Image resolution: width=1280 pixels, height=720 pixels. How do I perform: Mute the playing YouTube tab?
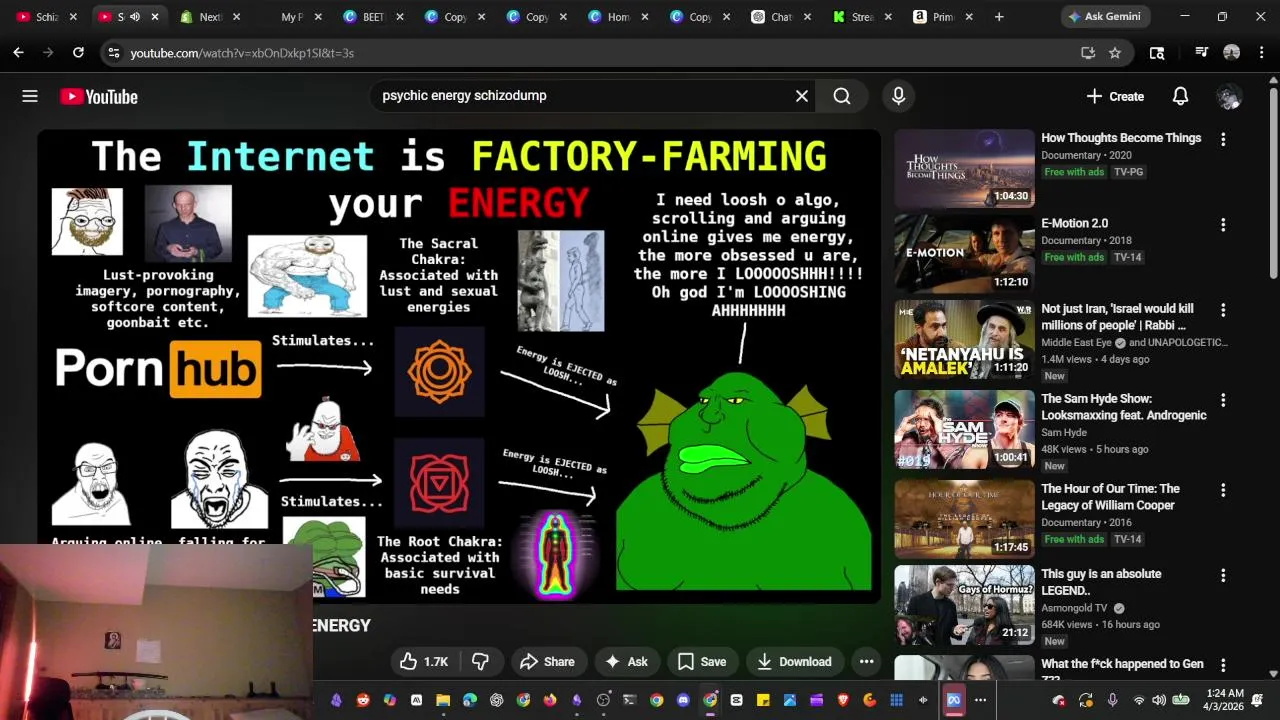135,17
